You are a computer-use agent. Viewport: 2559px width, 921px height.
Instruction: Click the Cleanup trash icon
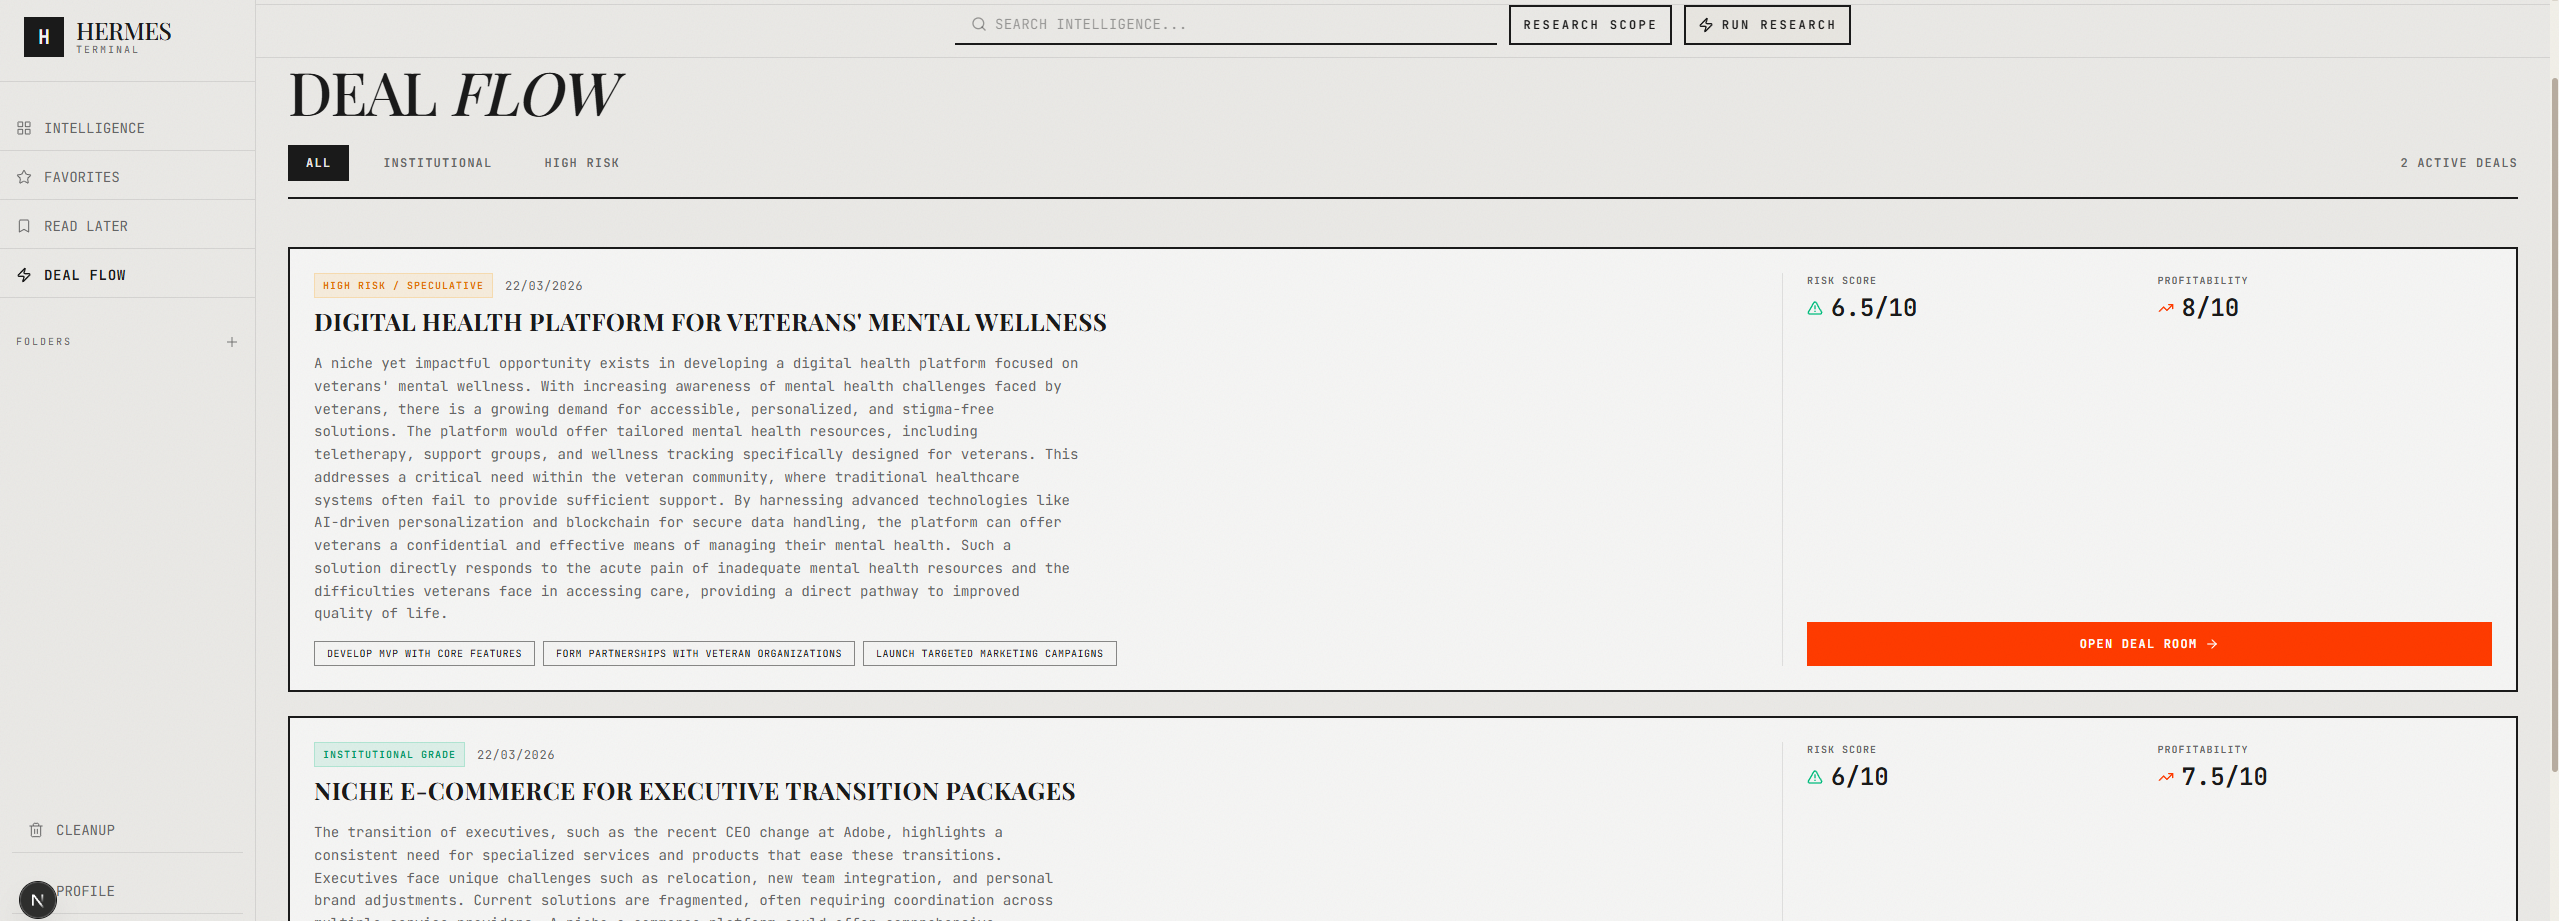36,829
